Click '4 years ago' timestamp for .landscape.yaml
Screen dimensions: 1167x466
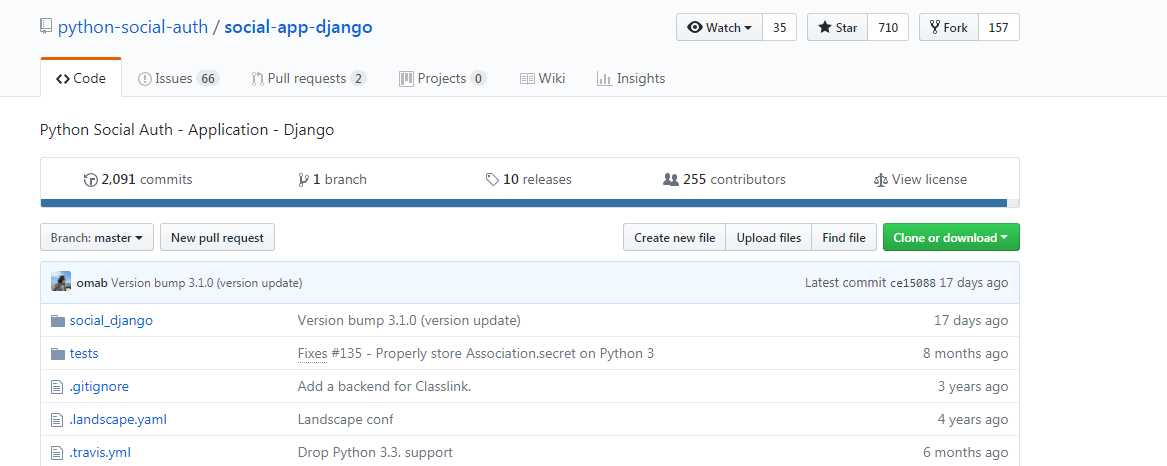point(973,419)
